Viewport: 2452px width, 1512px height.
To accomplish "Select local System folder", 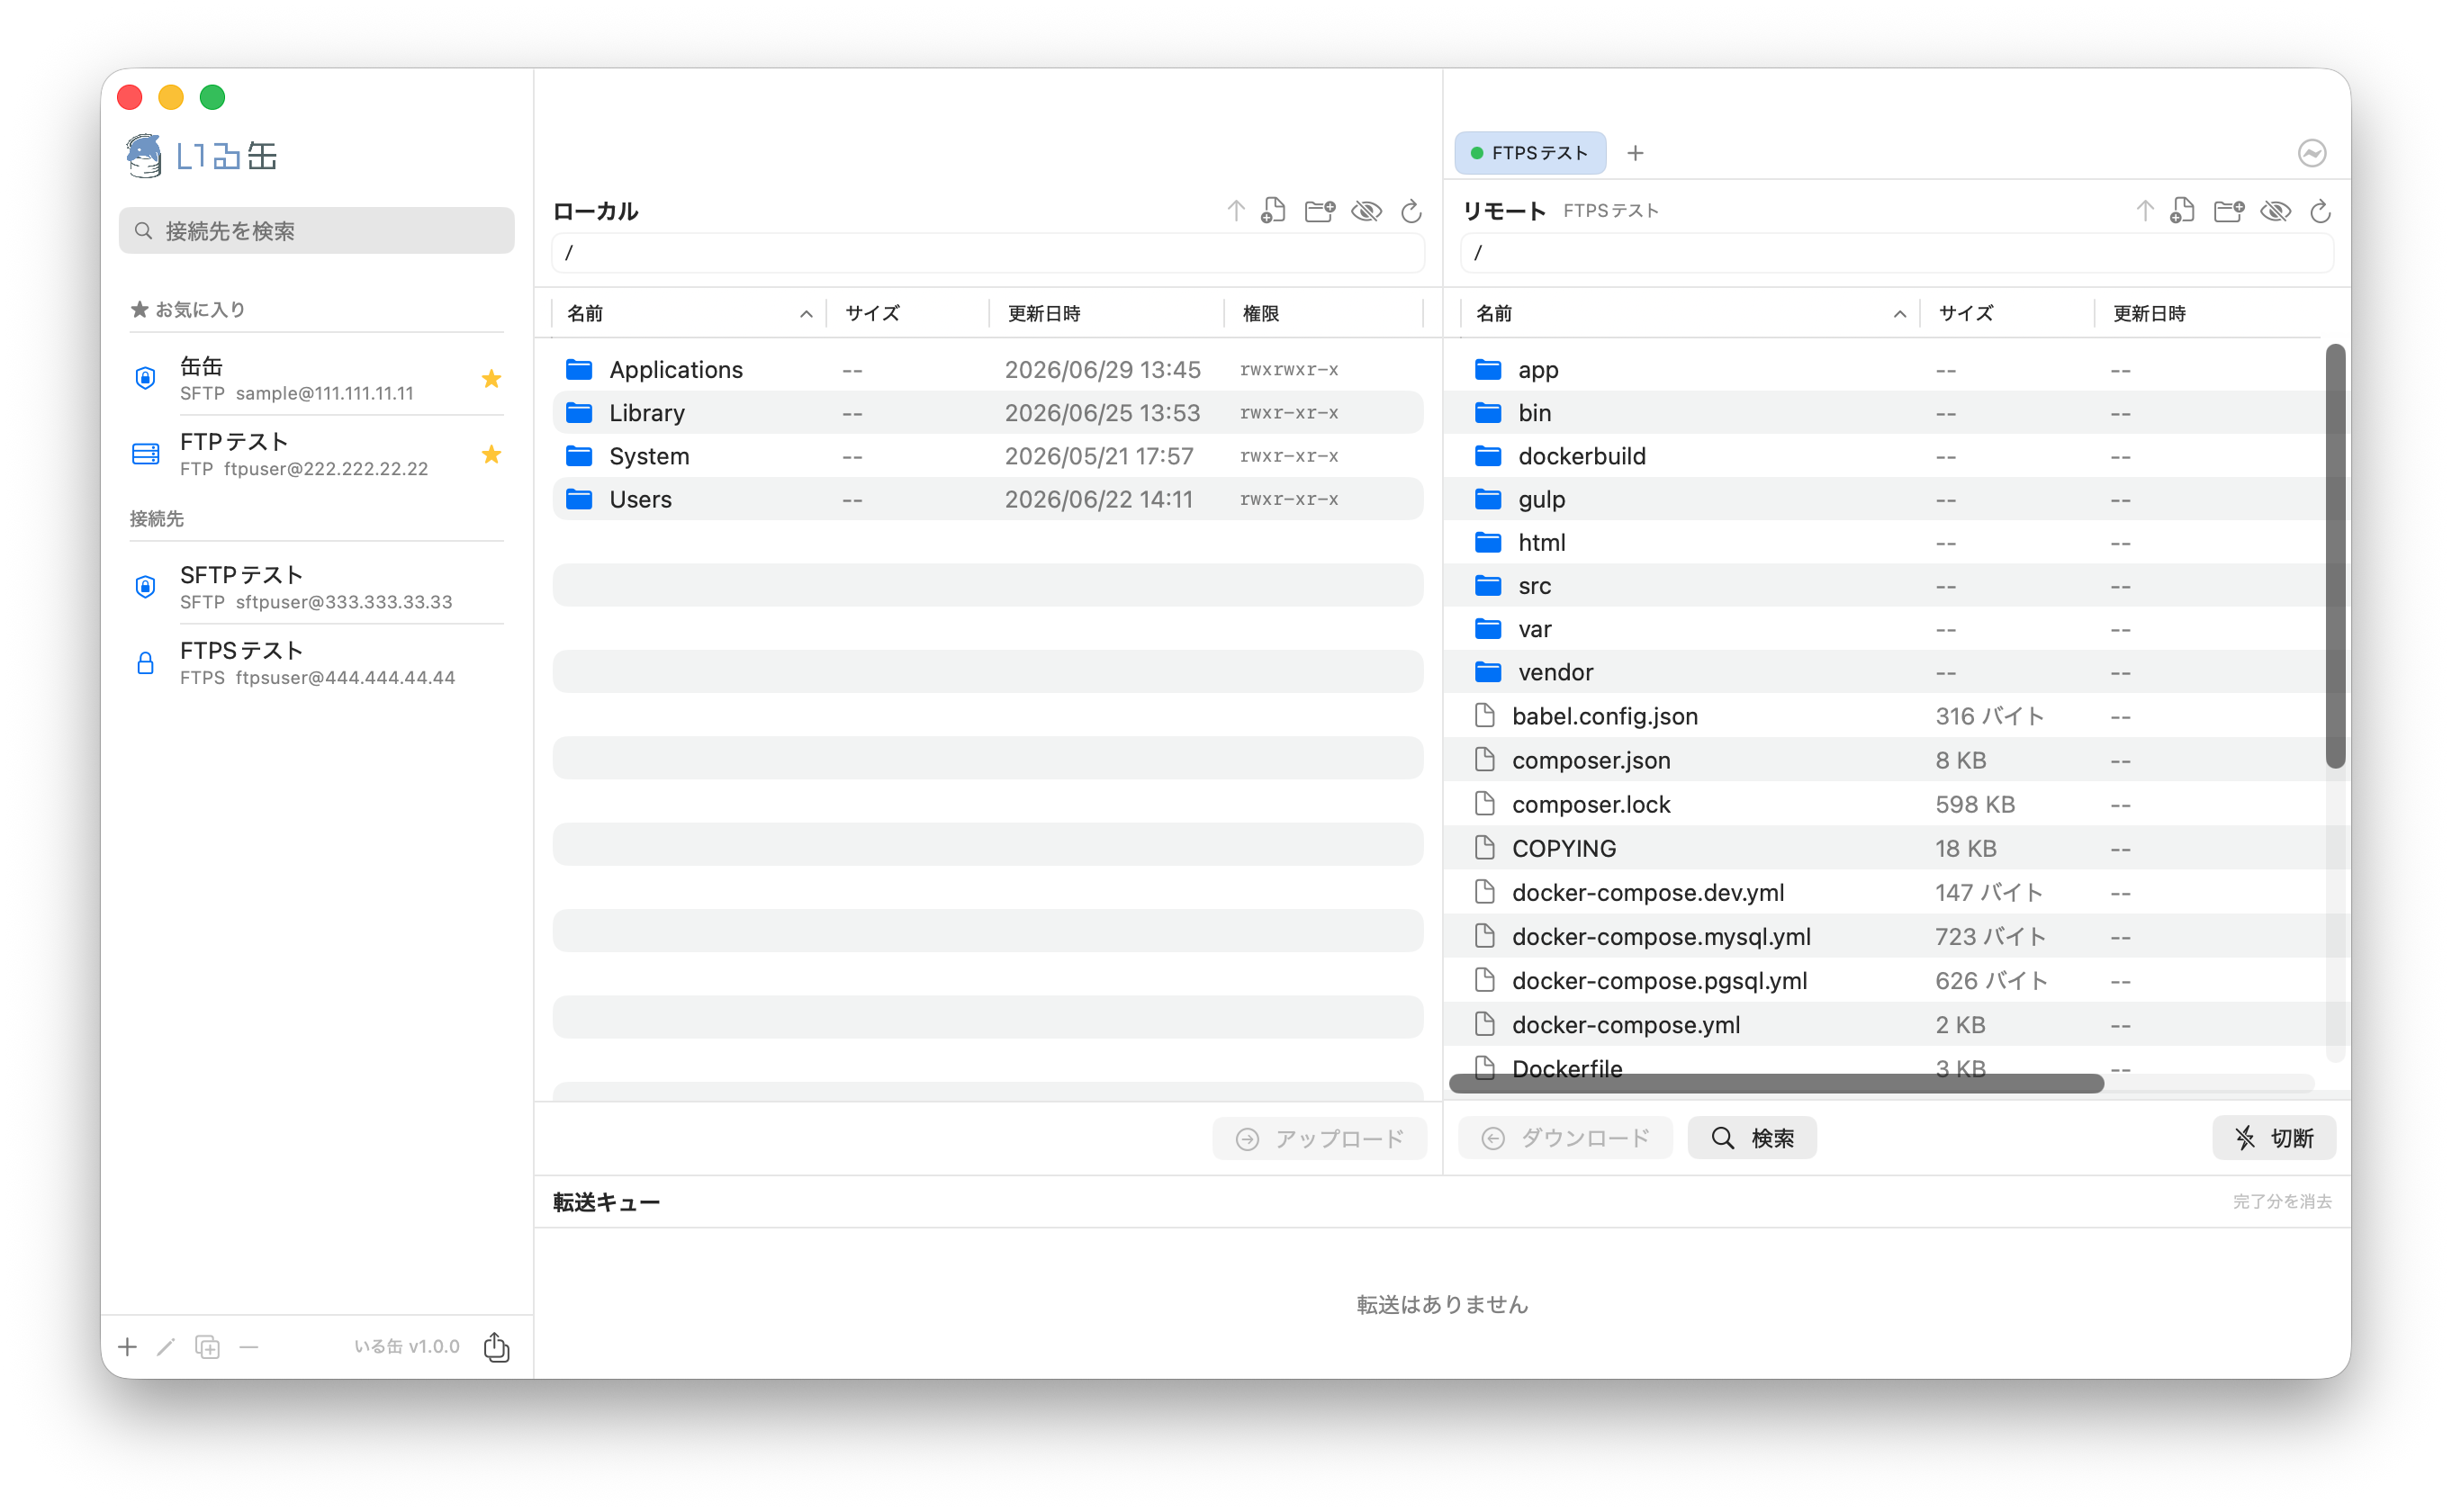I will tap(988, 456).
